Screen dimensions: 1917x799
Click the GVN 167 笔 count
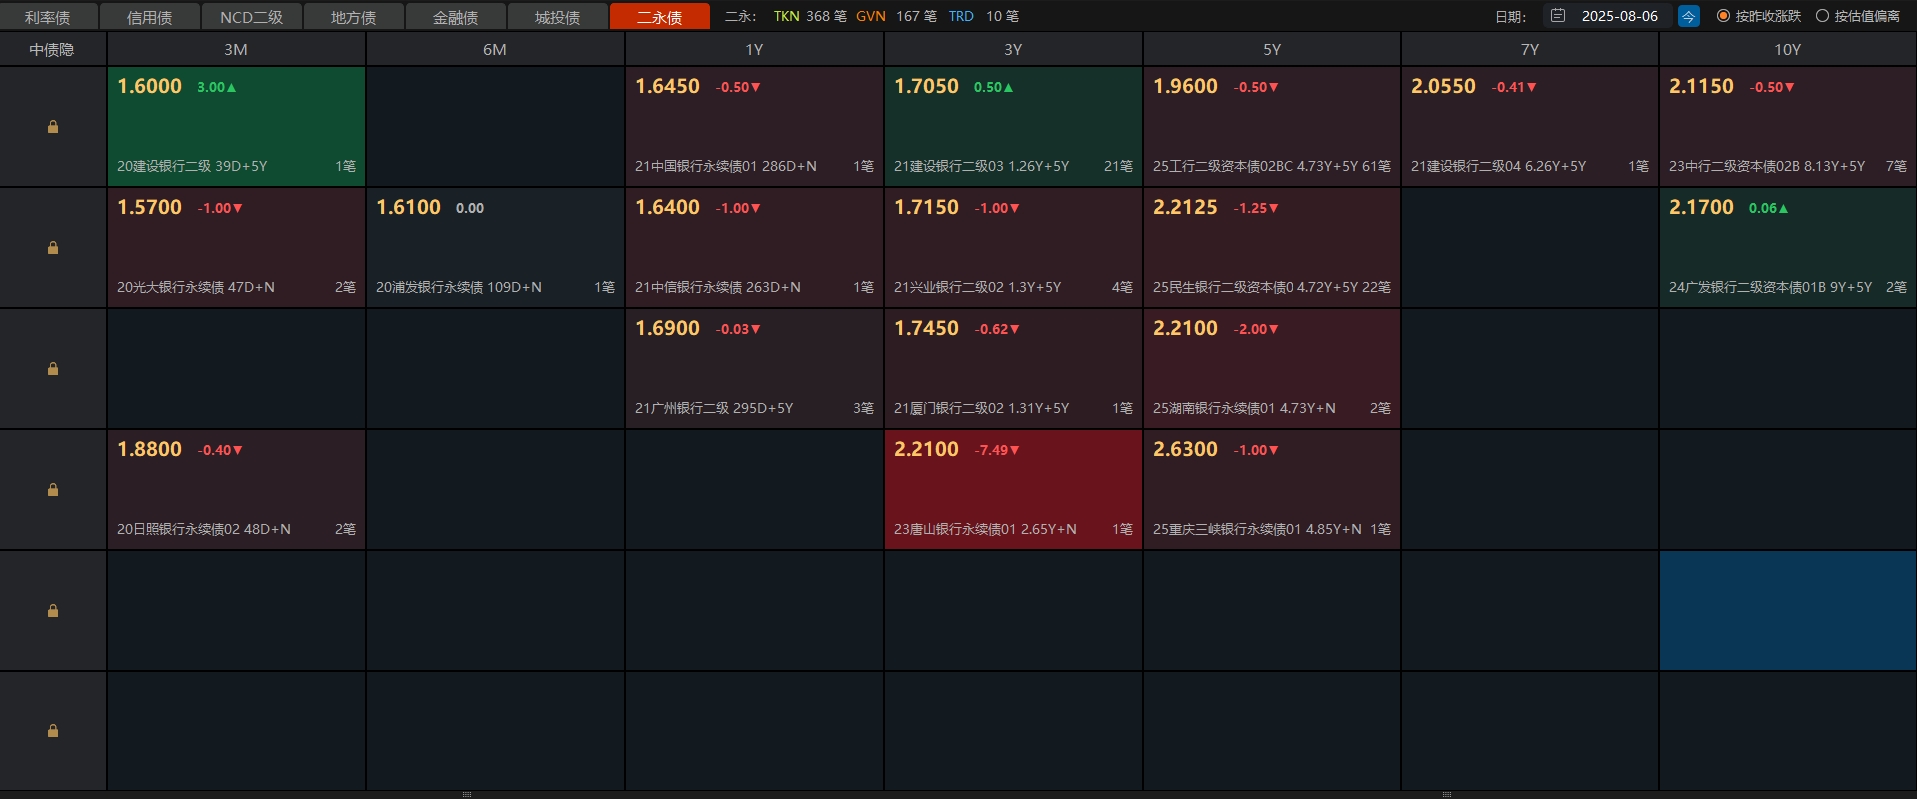click(896, 16)
